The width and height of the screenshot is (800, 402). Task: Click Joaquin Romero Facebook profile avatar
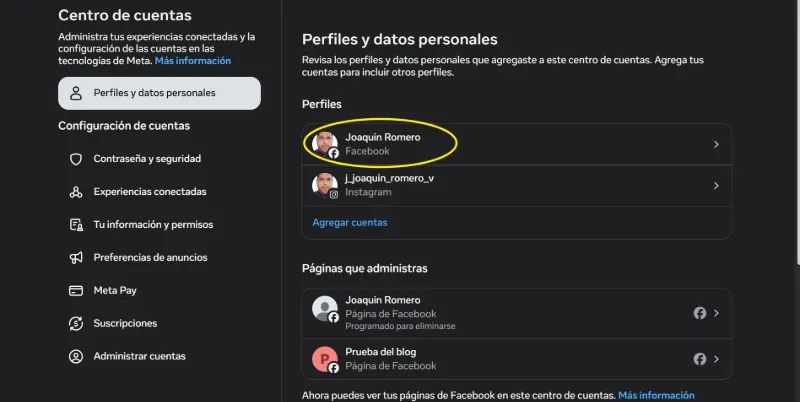pos(325,144)
